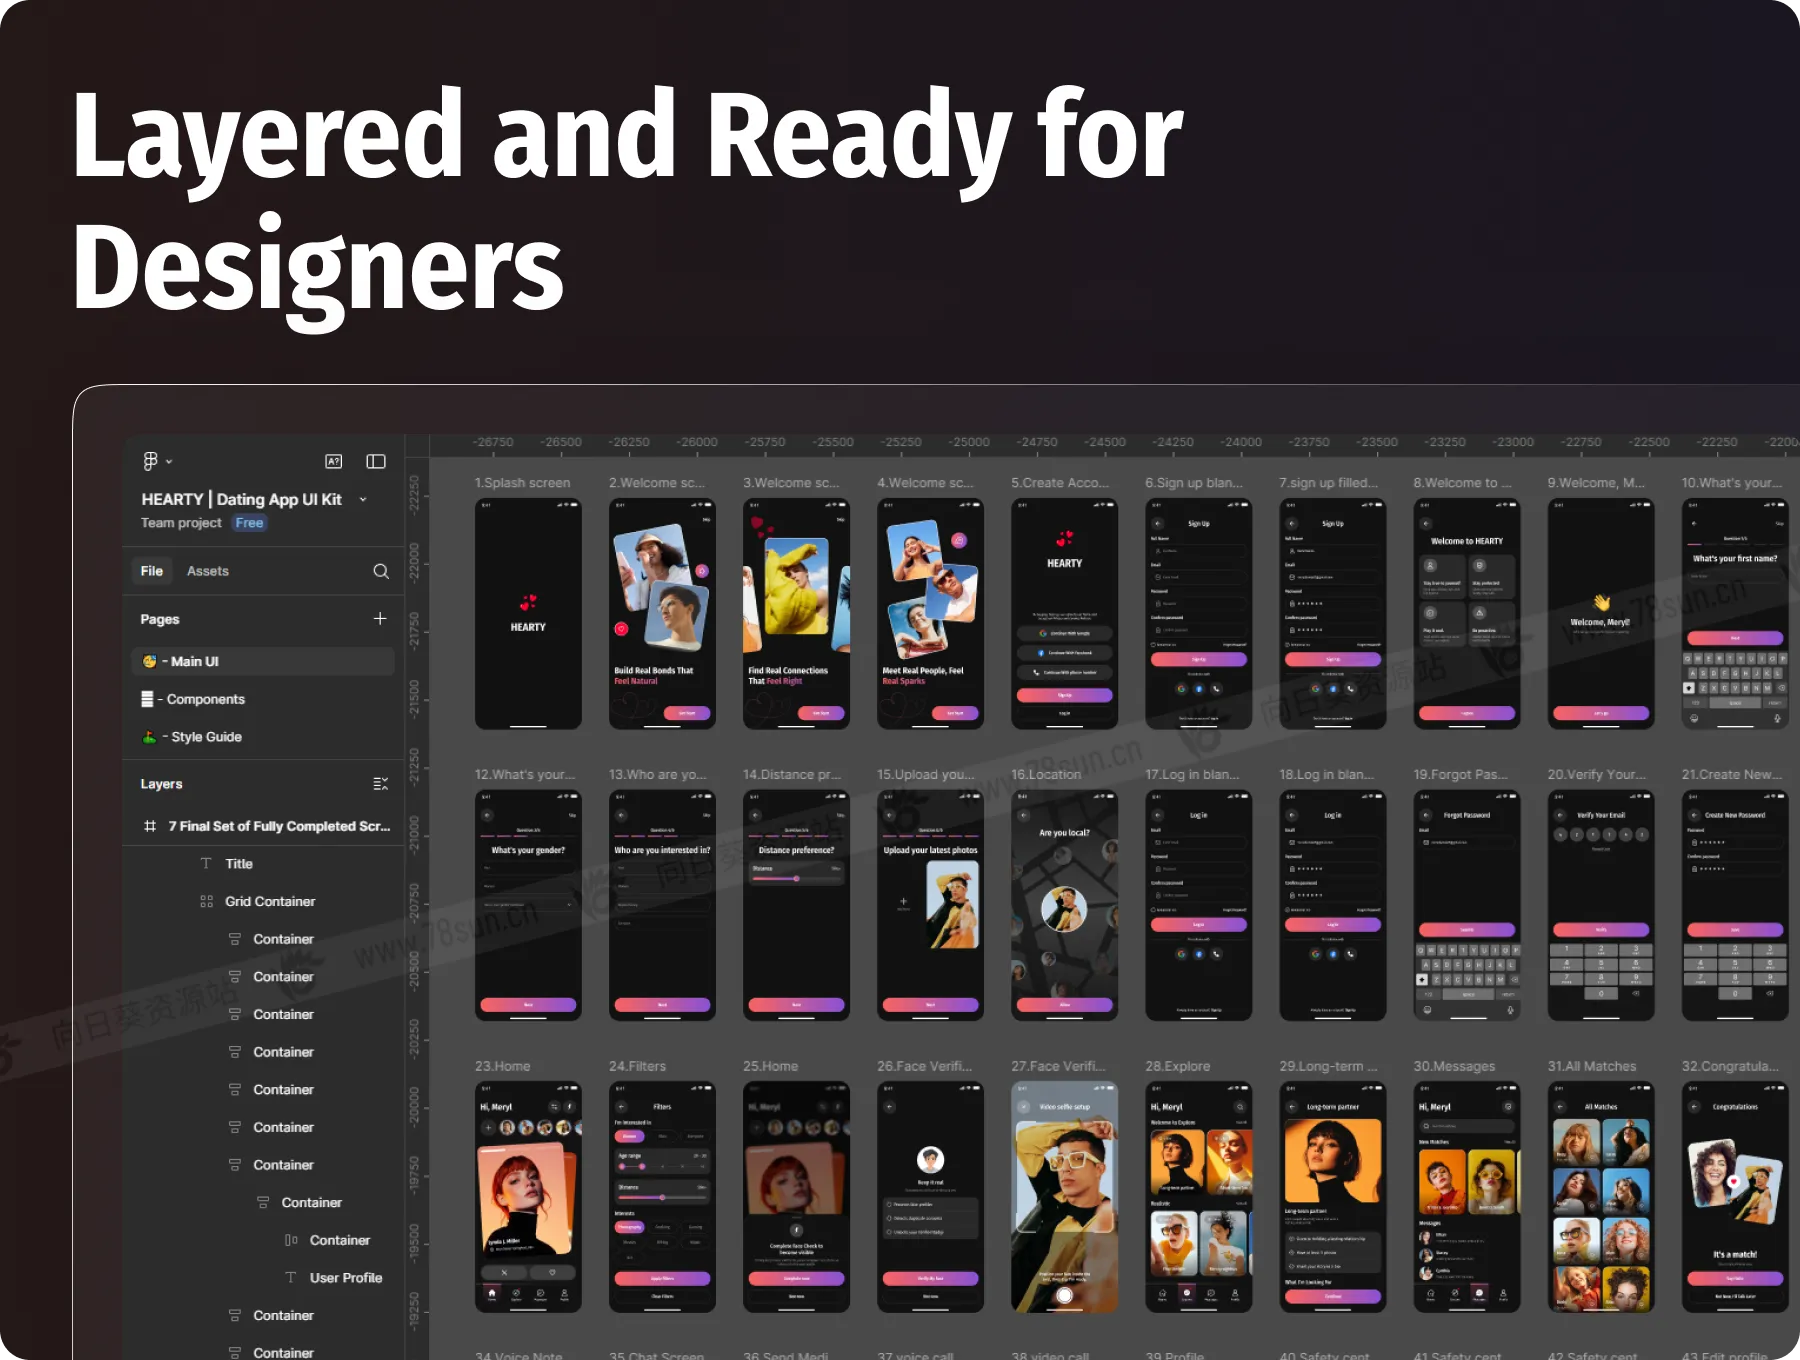The image size is (1800, 1360).
Task: Open the Figma main menu logo
Action: pos(150,461)
